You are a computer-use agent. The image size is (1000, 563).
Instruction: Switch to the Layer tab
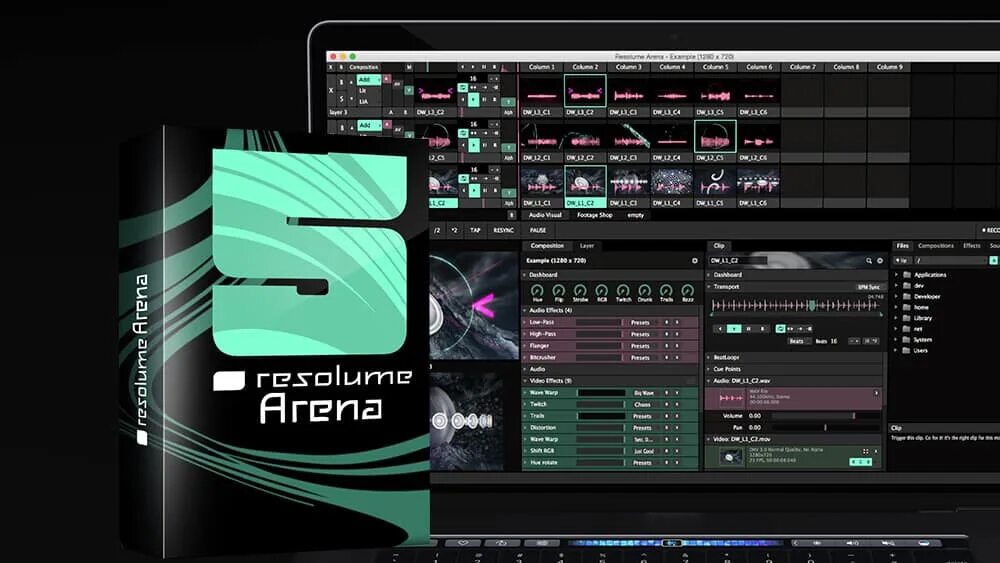point(586,246)
